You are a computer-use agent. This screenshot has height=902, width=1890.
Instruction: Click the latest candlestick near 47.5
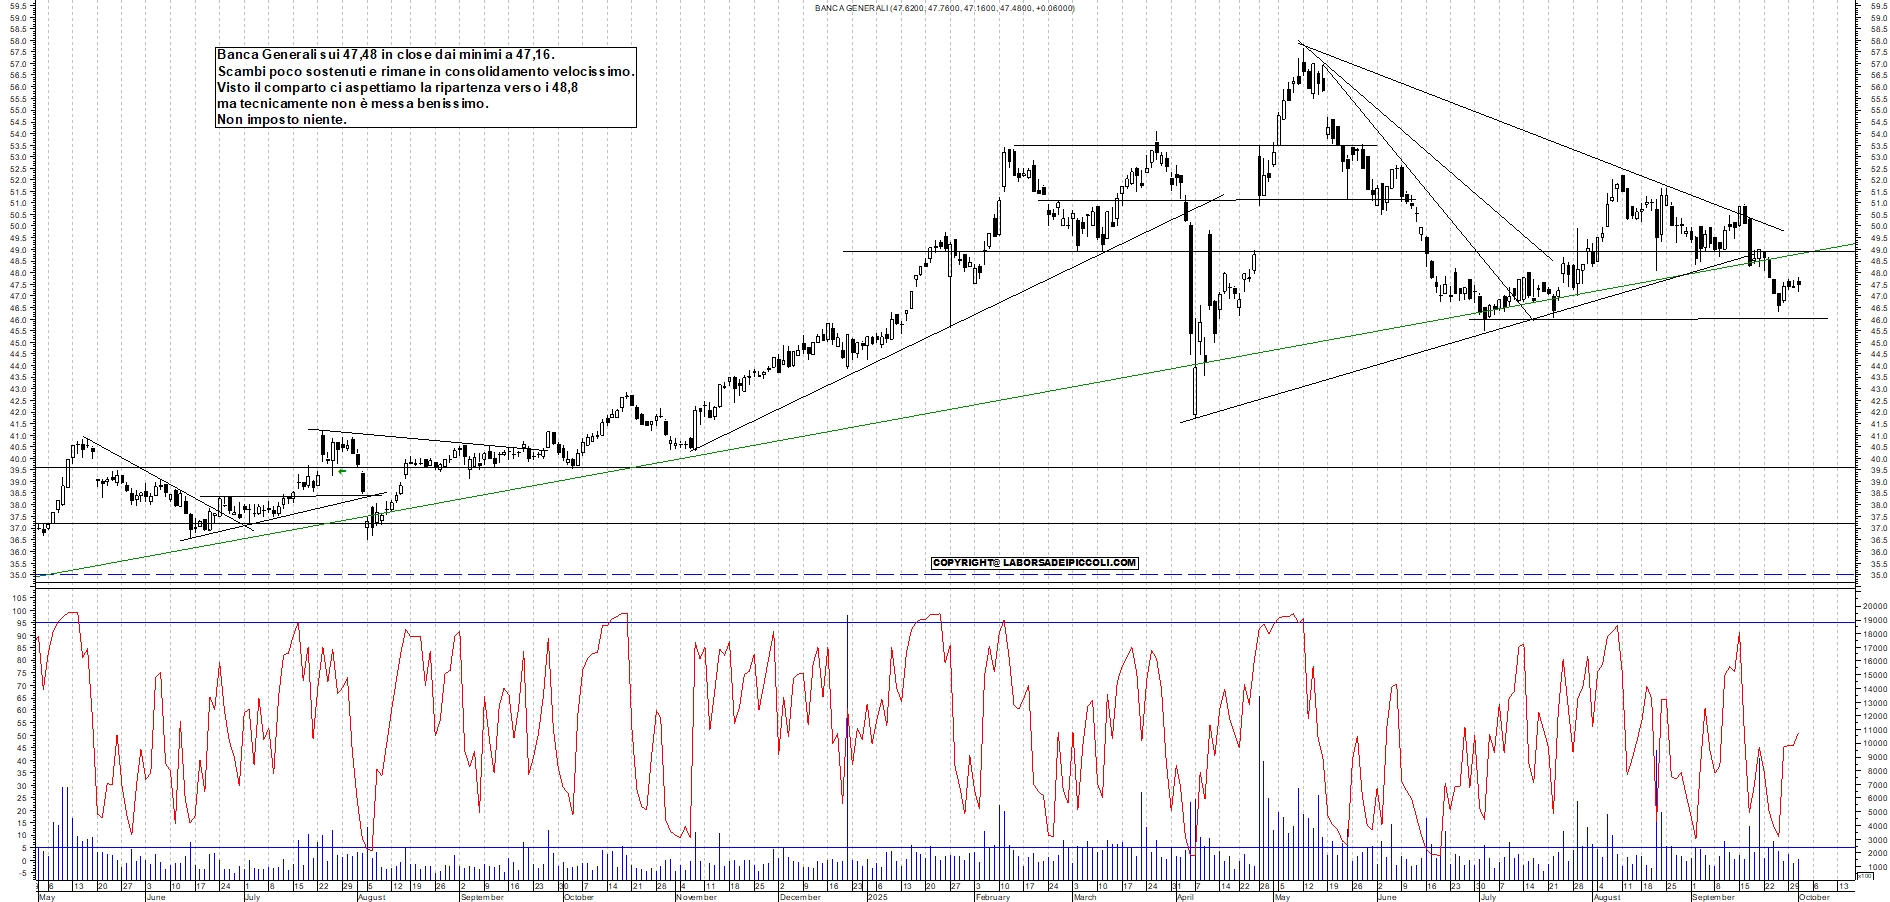(x=1799, y=285)
